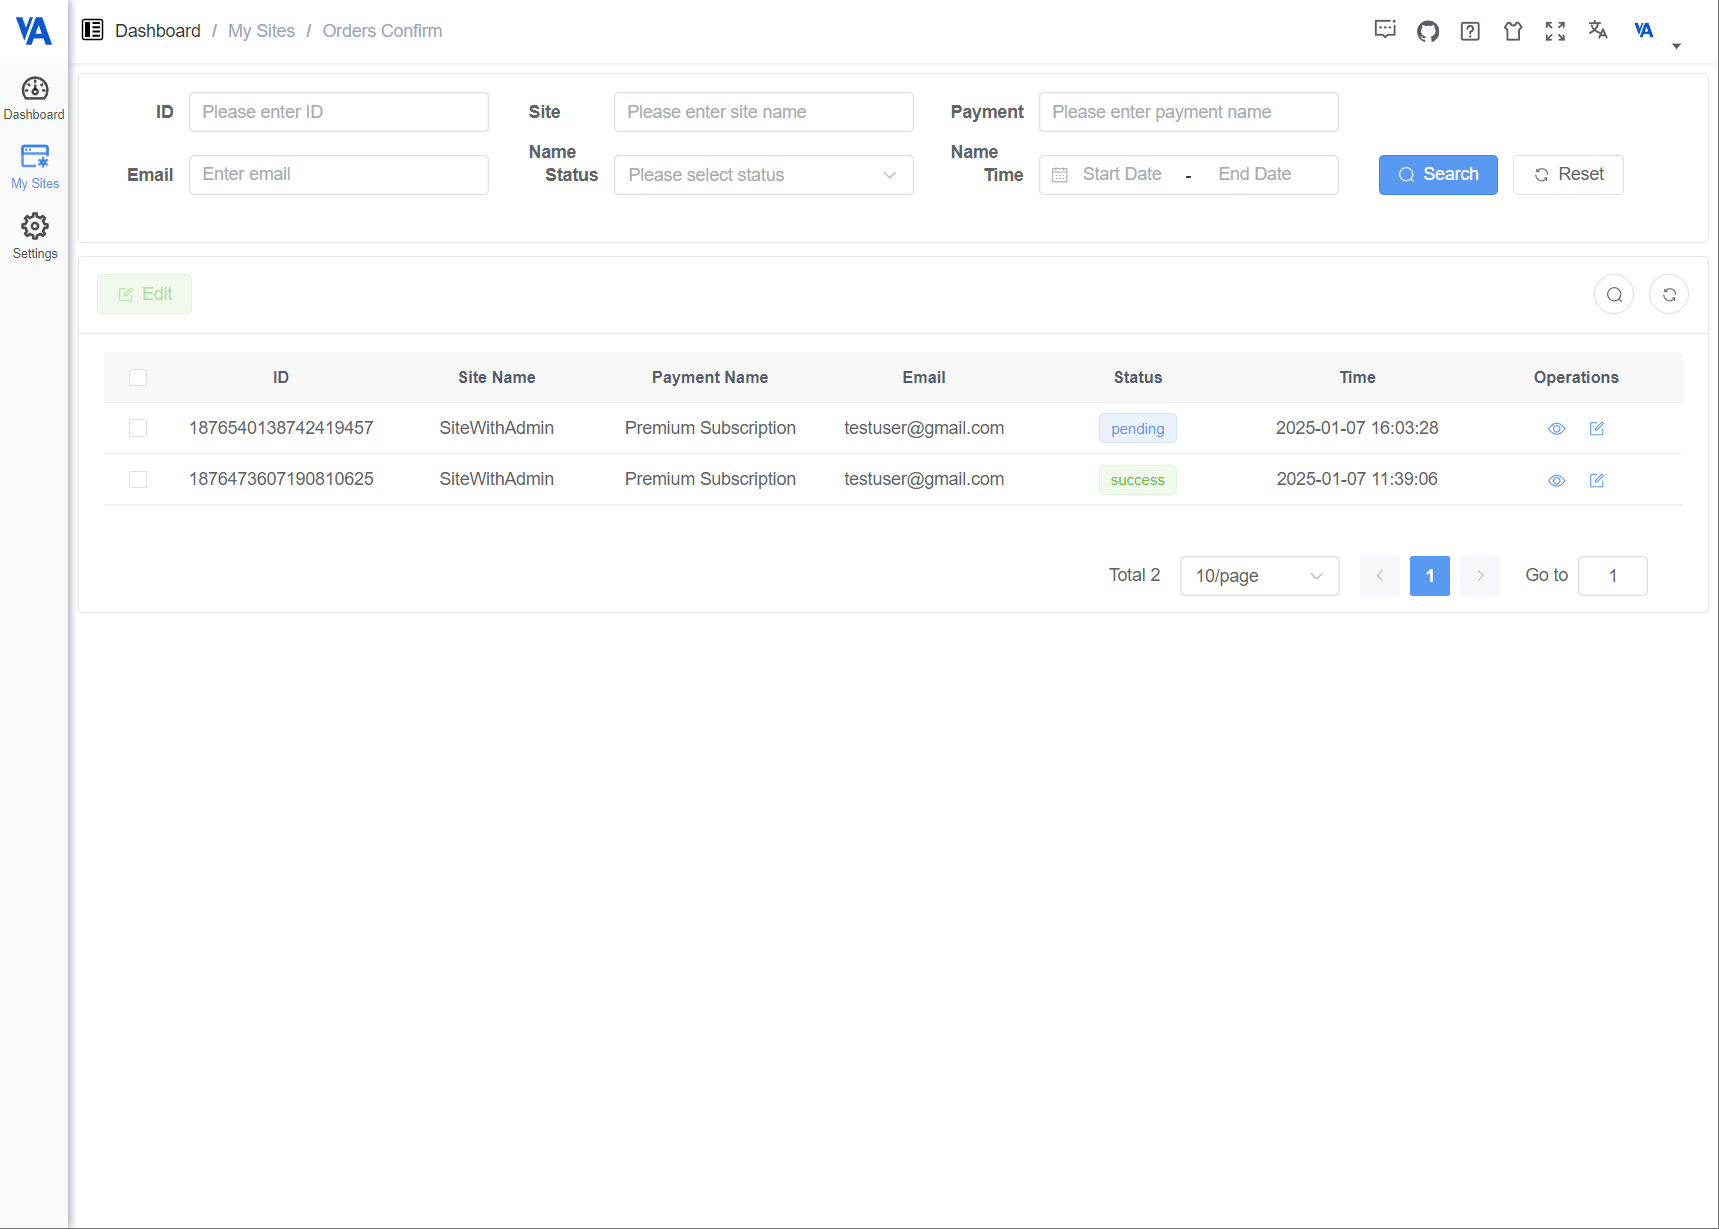Open the language switcher icon

coord(1597,31)
